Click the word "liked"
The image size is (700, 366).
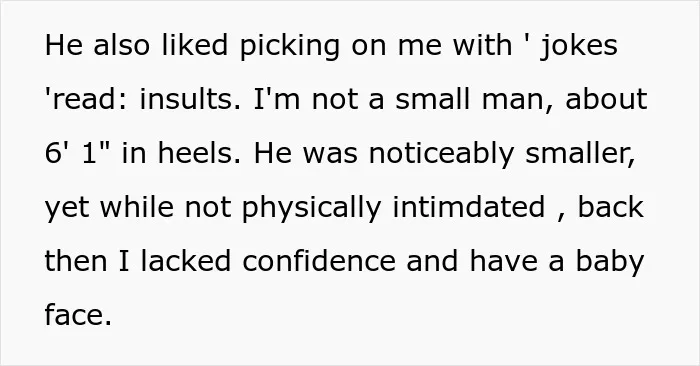(194, 45)
